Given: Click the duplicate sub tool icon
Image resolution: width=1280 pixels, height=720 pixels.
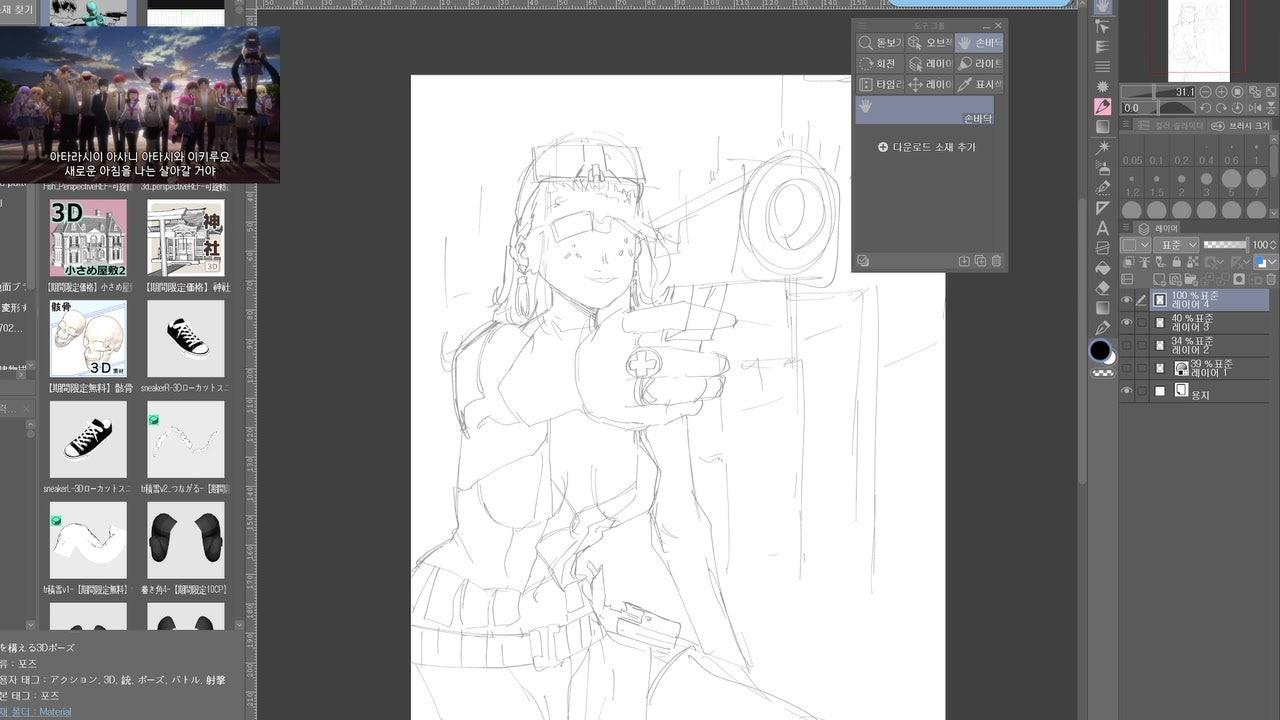Looking at the screenshot, I should pyautogui.click(x=980, y=261).
